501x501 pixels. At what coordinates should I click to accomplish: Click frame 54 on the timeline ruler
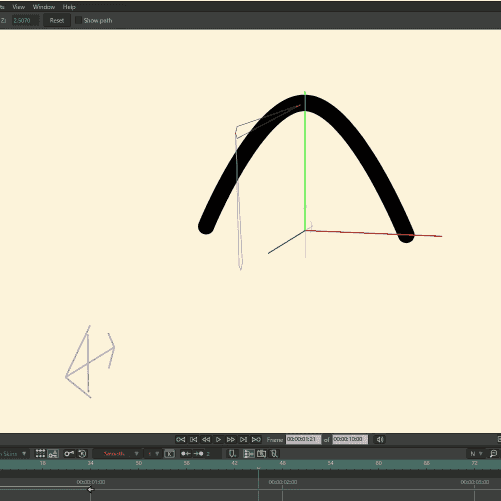(x=330, y=463)
